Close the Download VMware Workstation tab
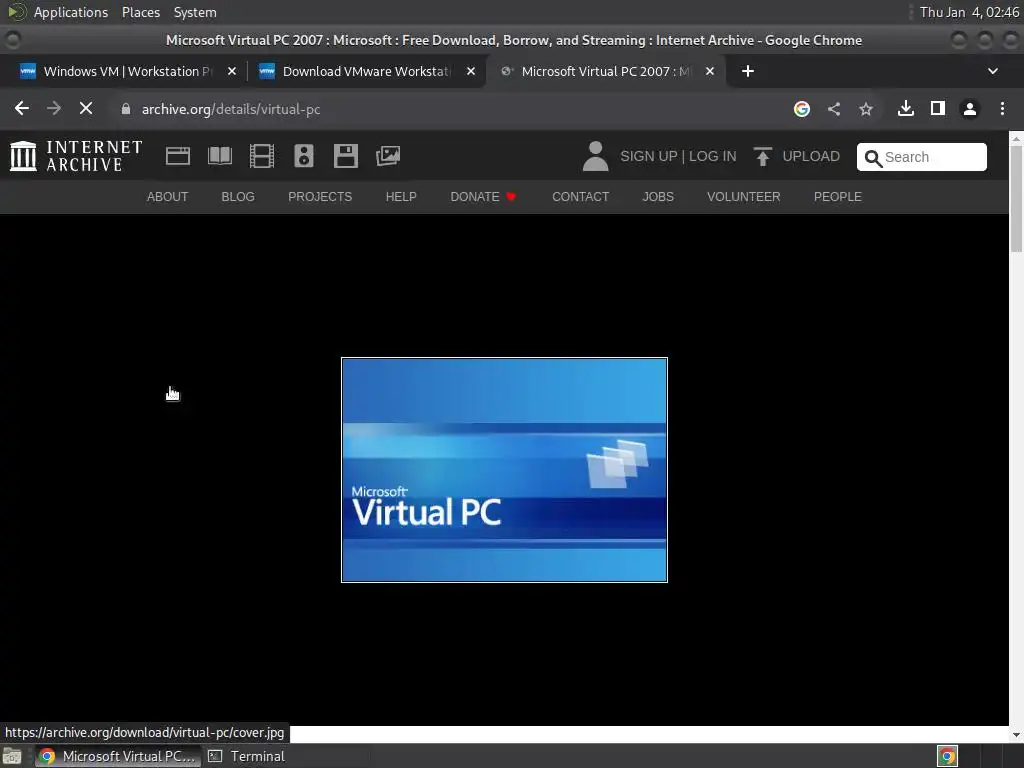 (471, 71)
